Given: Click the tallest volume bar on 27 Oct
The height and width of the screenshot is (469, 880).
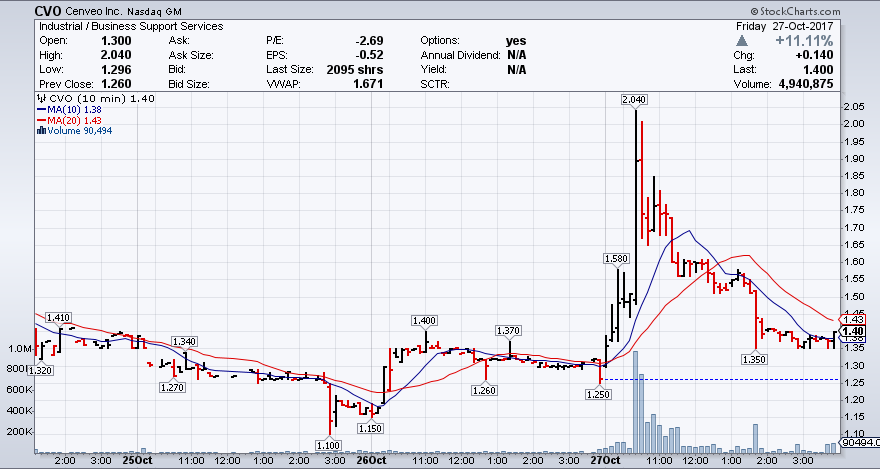Looking at the screenshot, I should 637,402.
